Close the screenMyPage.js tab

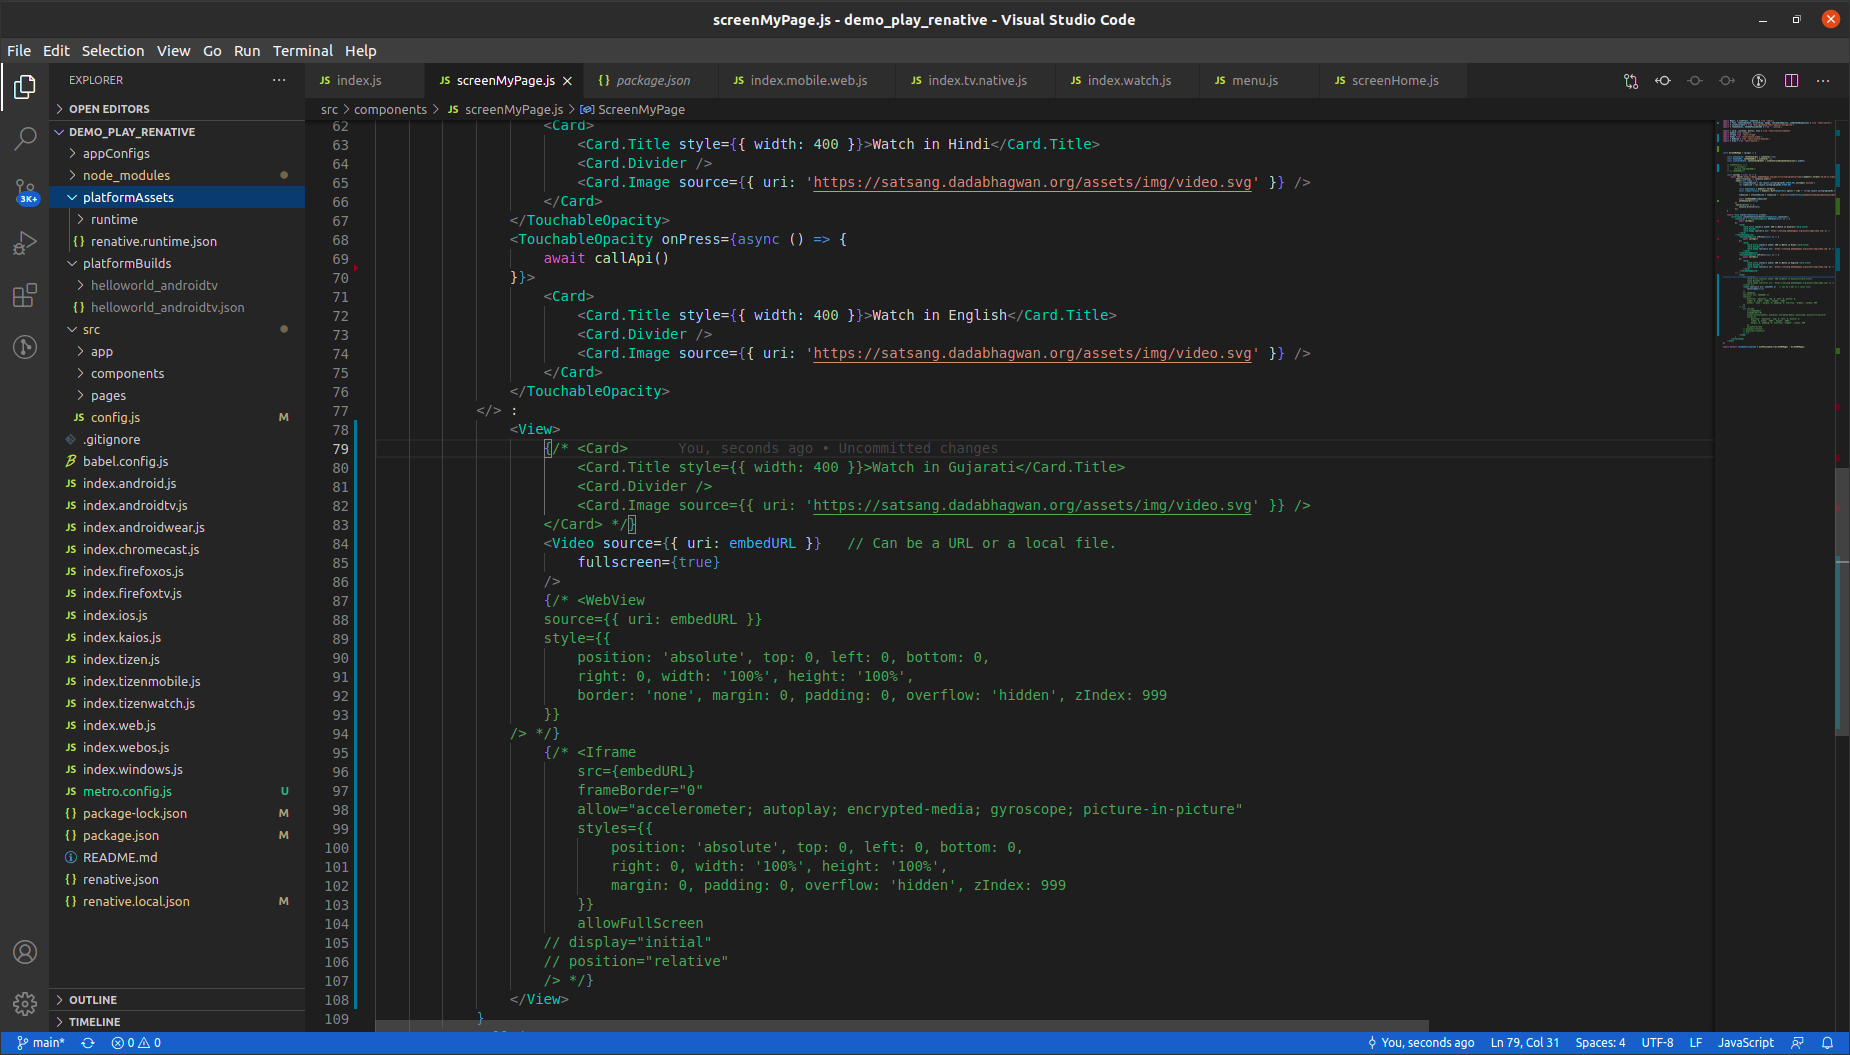[568, 81]
